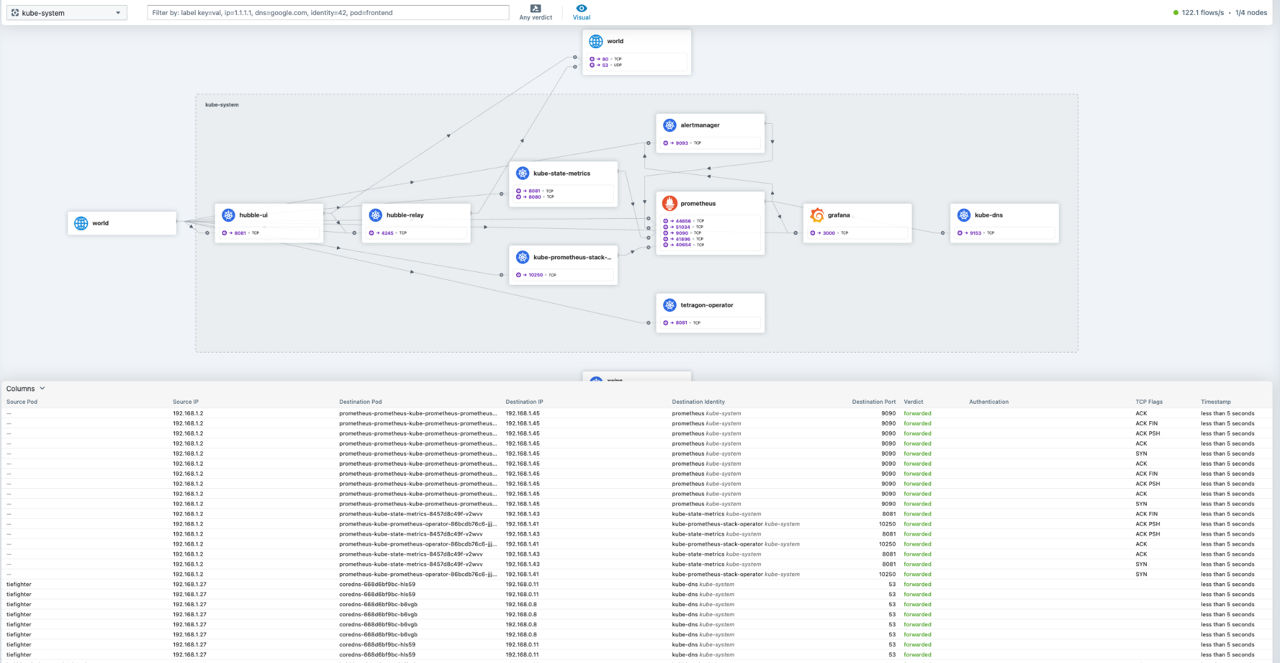Click the Timestamp column header
This screenshot has width=1280, height=663.
(x=1216, y=402)
